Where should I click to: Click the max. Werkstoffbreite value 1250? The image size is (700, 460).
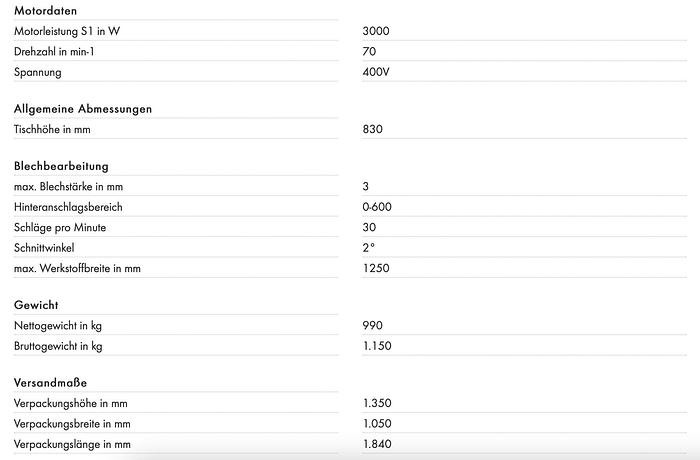pos(376,268)
